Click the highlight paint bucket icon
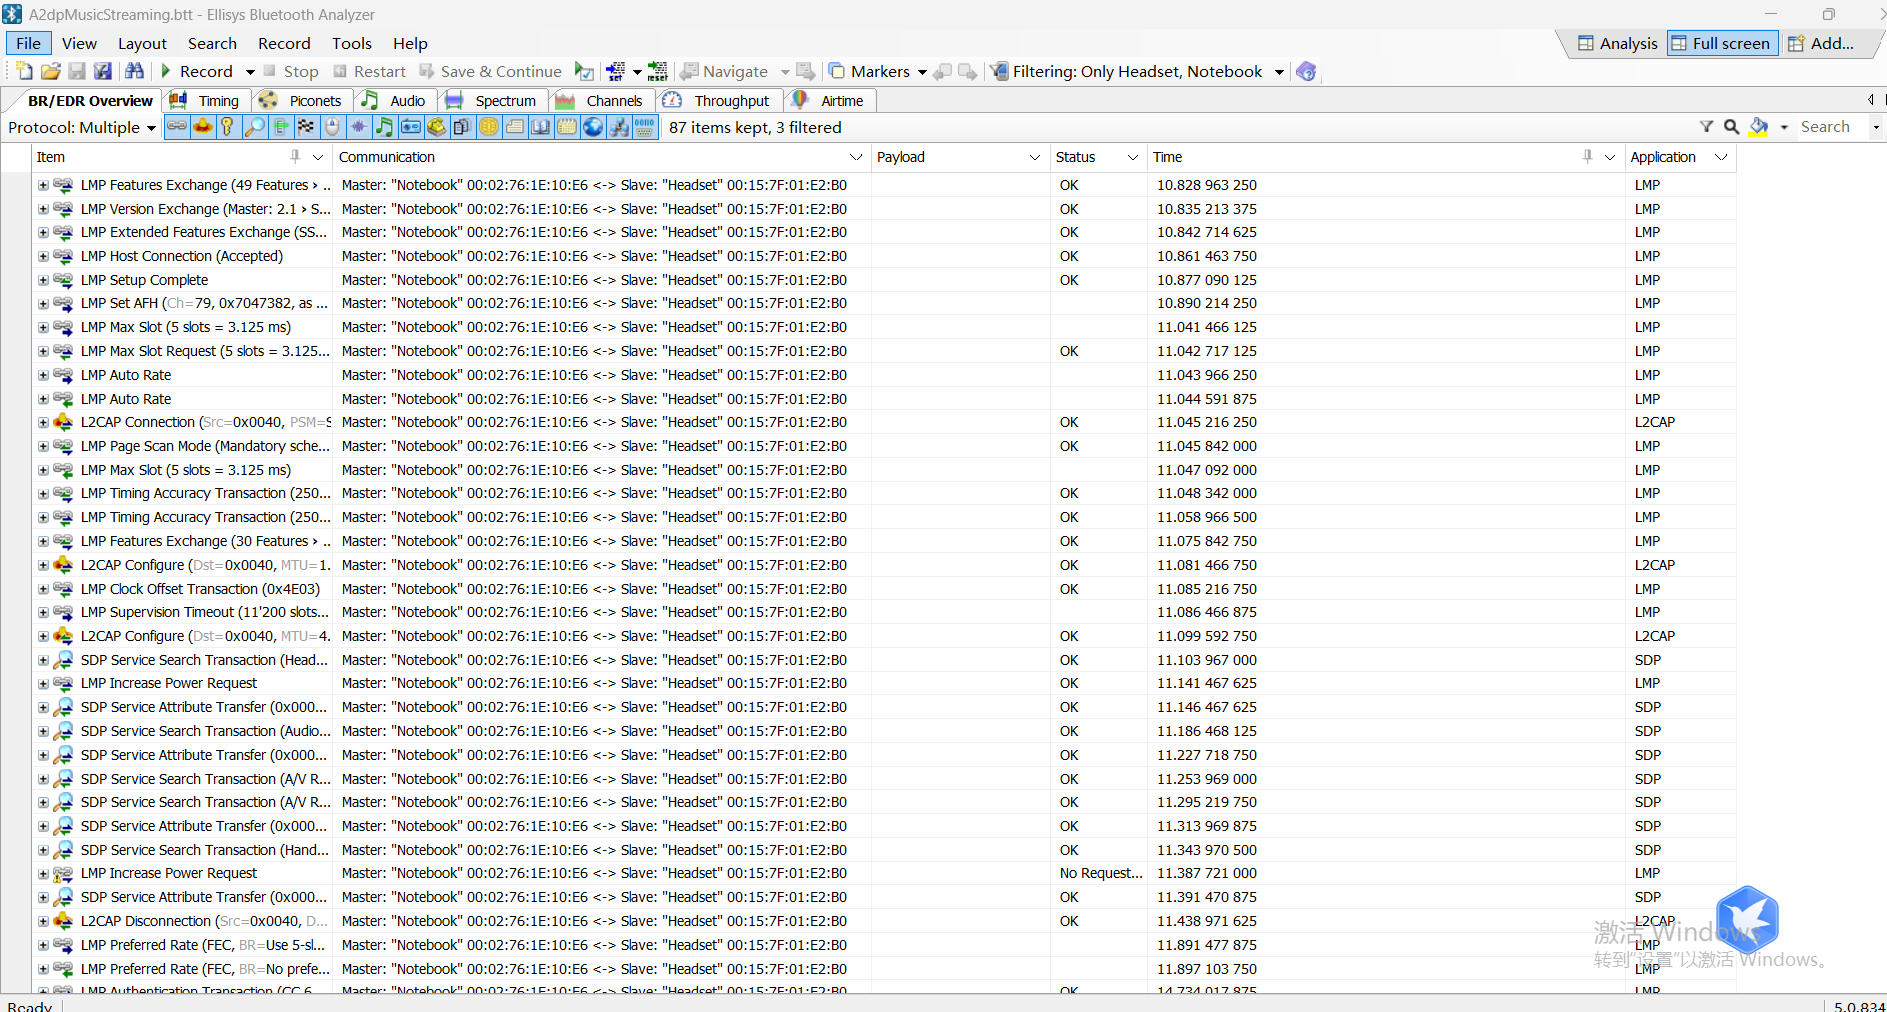The height and width of the screenshot is (1012, 1887). pos(1759,127)
